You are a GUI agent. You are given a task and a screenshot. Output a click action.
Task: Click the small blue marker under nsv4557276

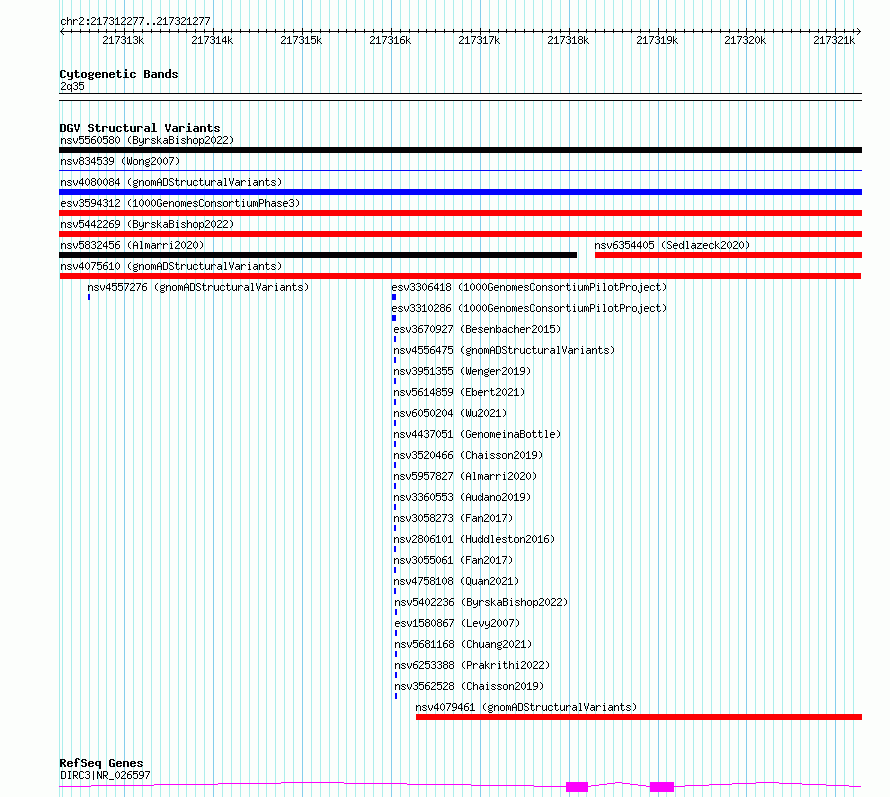coord(89,297)
